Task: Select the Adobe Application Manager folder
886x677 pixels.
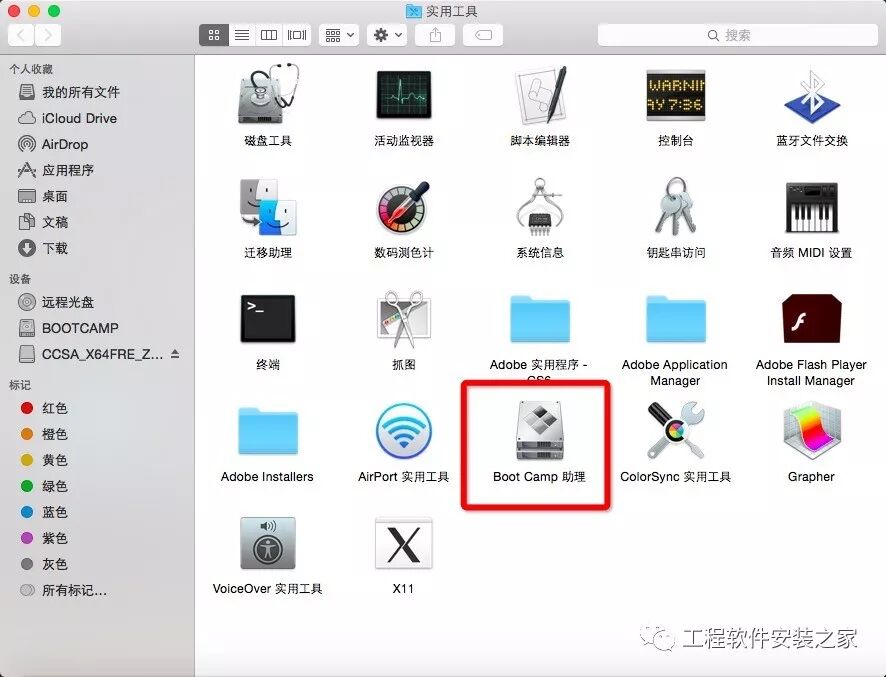Action: pos(676,319)
